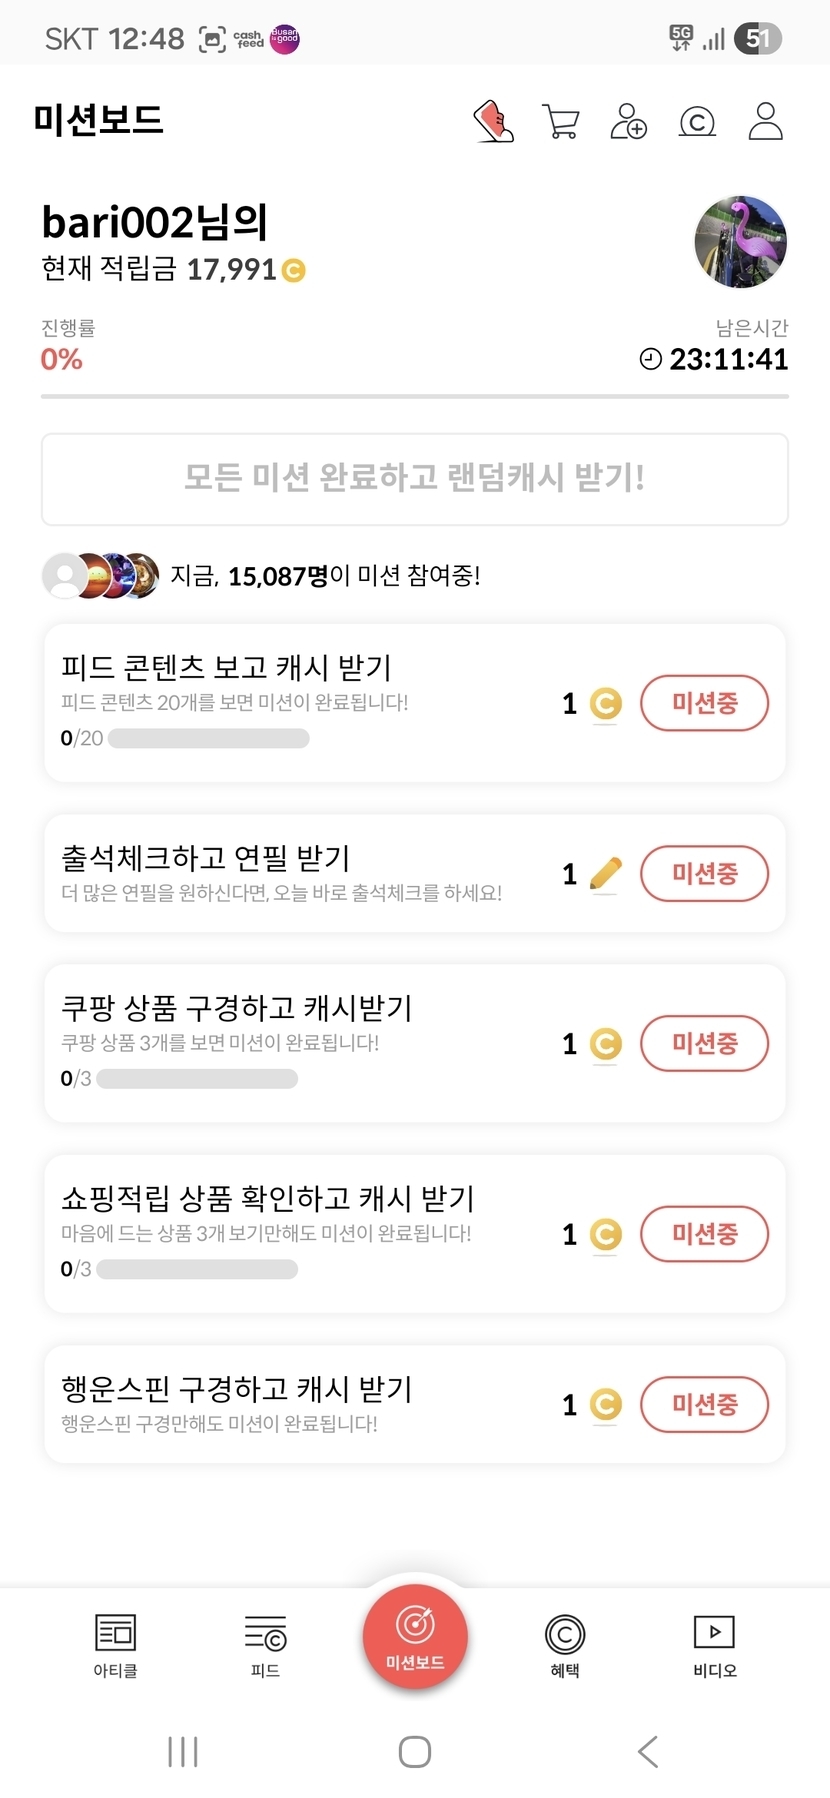830x1798 pixels.
Task: Tap the feed contents 0/20 progress bar
Action: (x=208, y=739)
